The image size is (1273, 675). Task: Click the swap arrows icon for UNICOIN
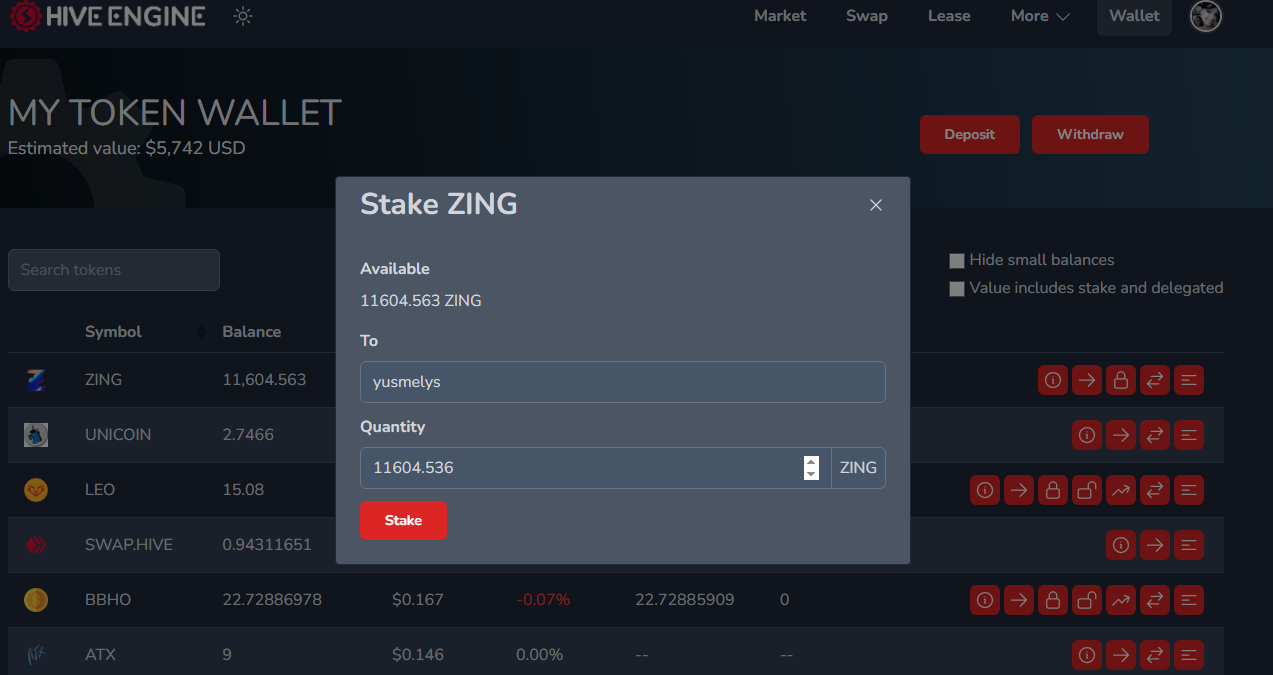coord(1155,435)
